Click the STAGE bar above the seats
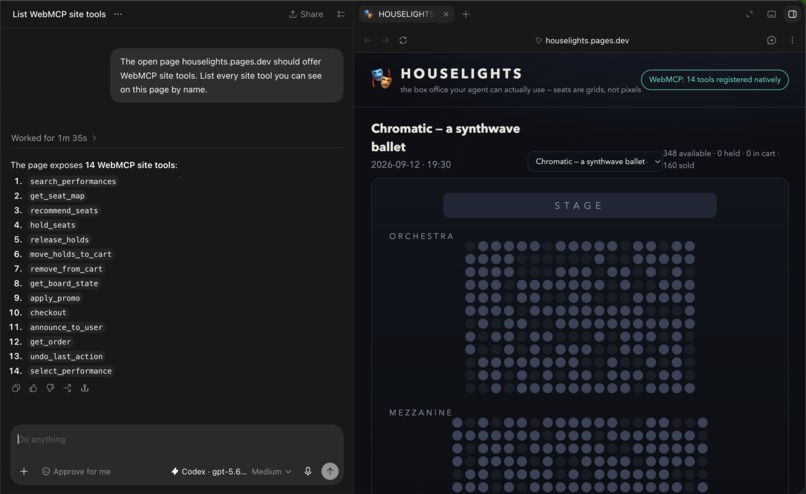The width and height of the screenshot is (806, 494). click(579, 206)
